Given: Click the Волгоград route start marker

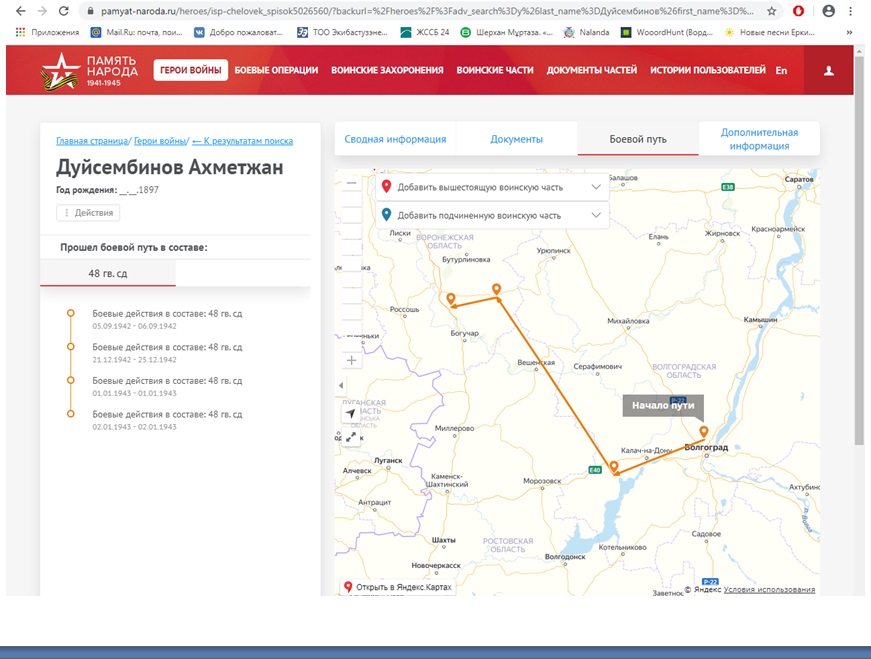Looking at the screenshot, I should coord(704,433).
